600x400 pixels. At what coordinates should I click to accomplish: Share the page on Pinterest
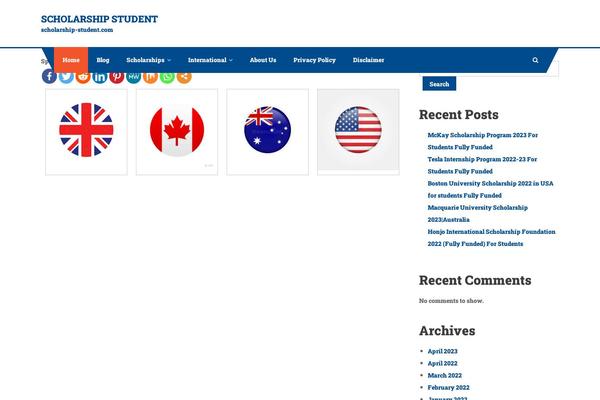(117, 78)
